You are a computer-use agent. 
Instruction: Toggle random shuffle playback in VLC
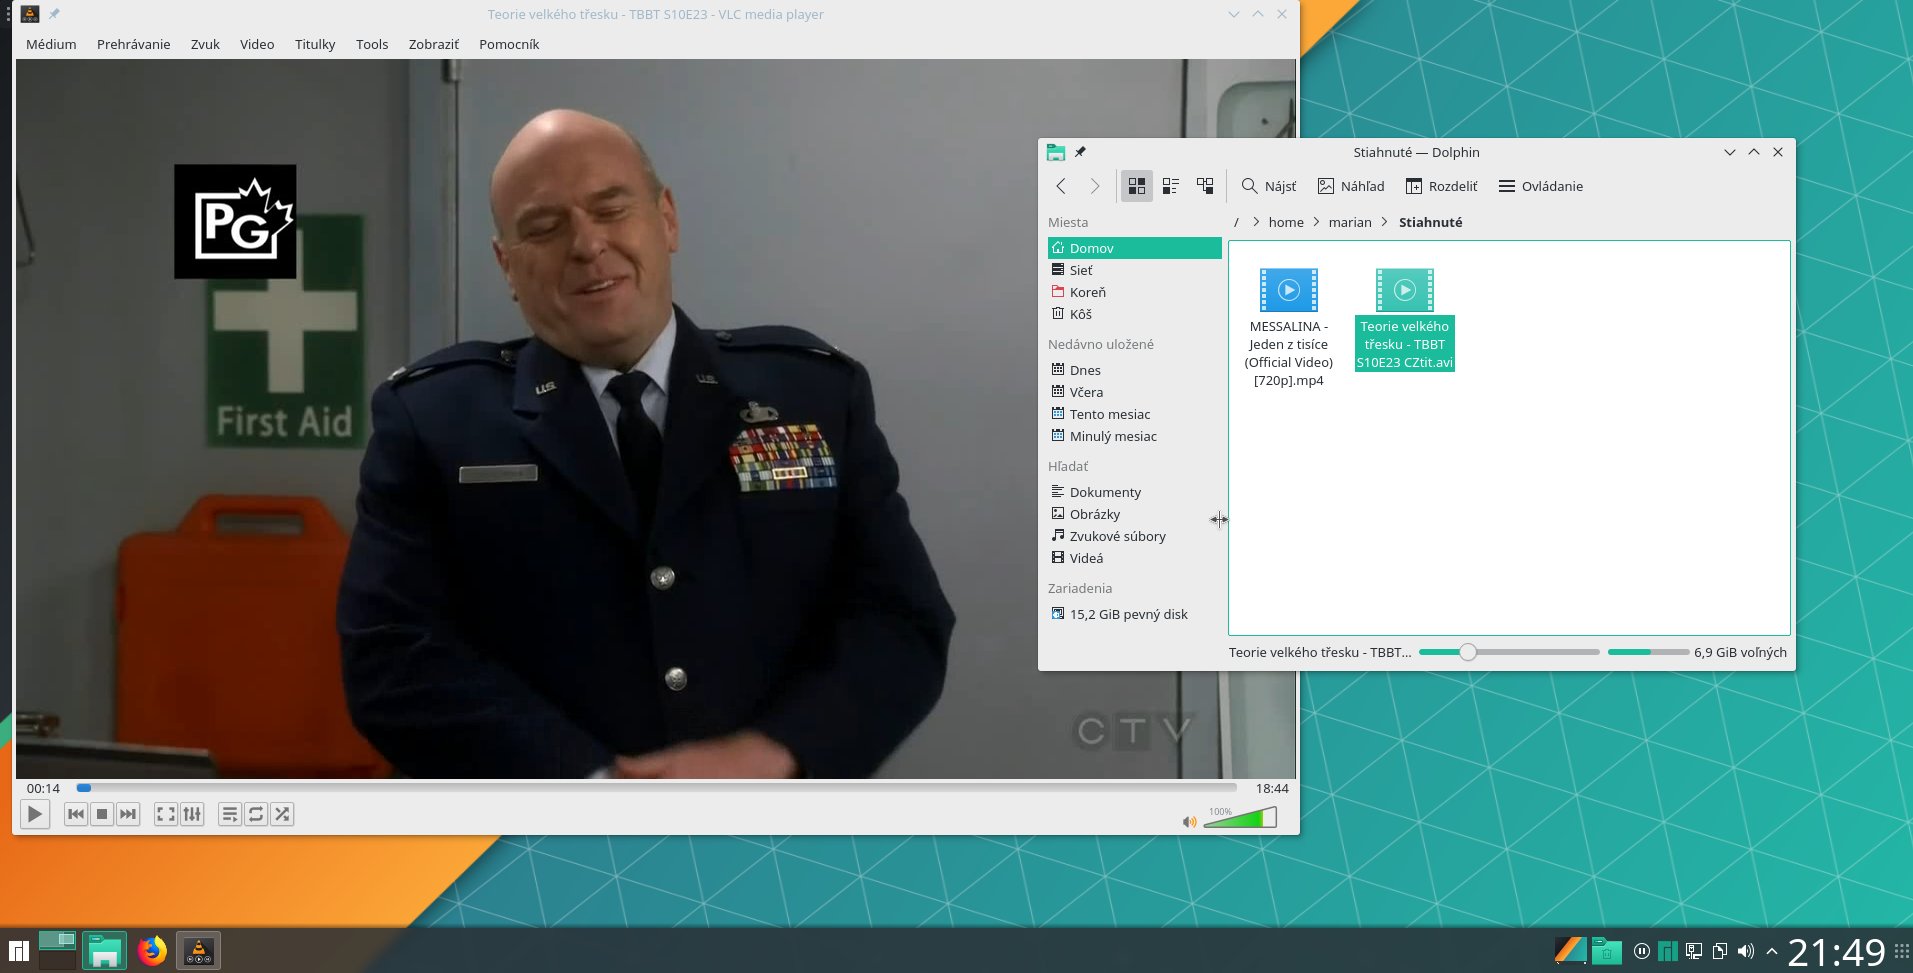click(282, 814)
